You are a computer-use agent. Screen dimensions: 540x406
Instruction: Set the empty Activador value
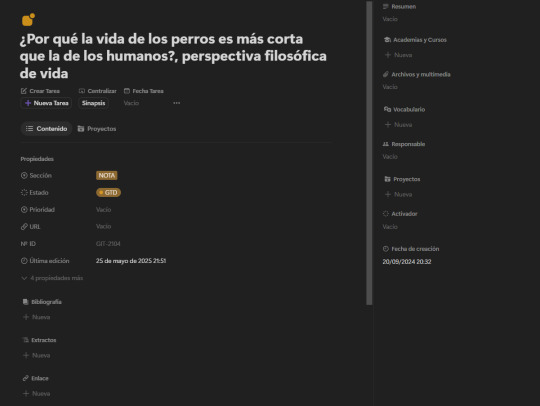pos(390,227)
